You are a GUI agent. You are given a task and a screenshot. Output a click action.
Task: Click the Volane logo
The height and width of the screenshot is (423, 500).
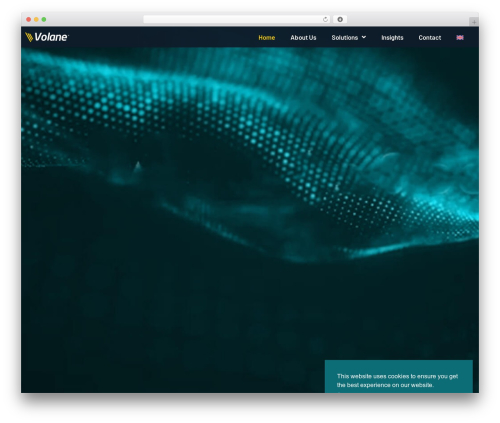(47, 37)
